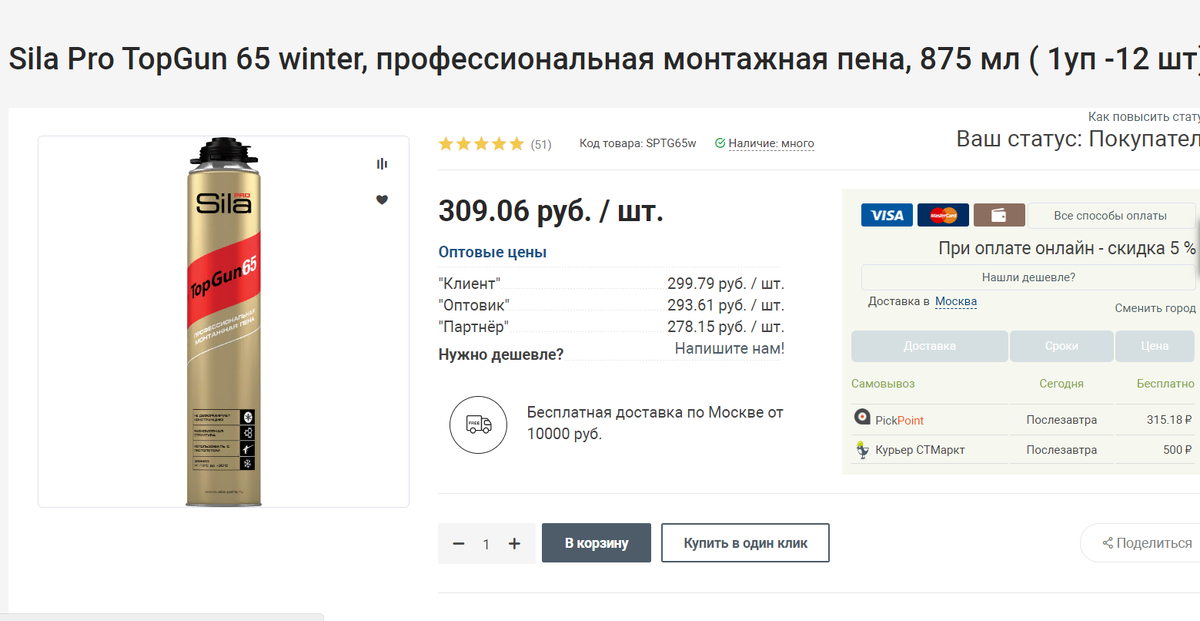Select the Курьер СТМаркт delivery option
This screenshot has height=621, width=1200.
1023,450
